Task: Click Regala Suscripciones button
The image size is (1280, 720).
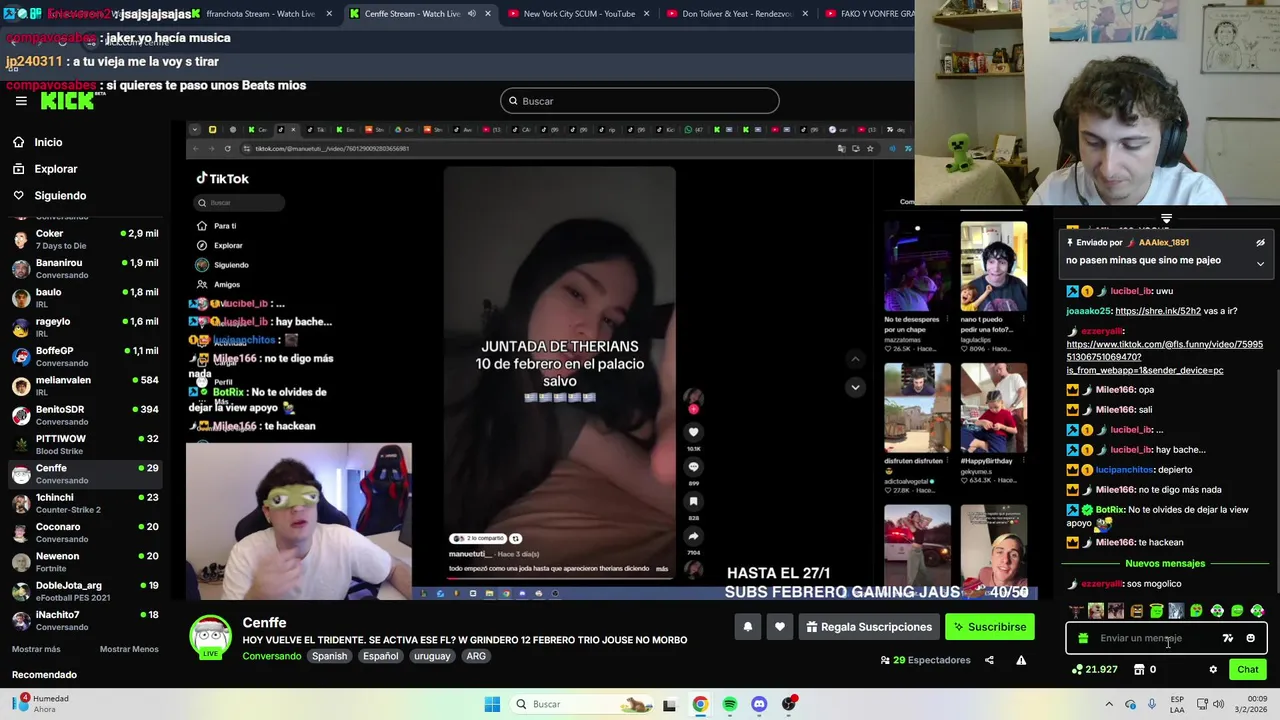Action: [x=869, y=627]
